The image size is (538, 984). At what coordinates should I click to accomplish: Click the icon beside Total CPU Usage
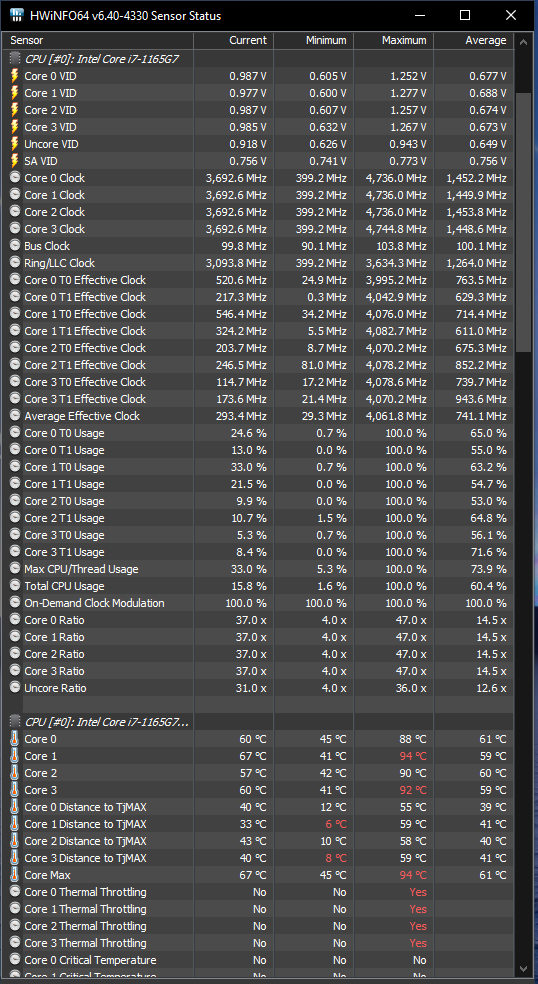(15, 586)
